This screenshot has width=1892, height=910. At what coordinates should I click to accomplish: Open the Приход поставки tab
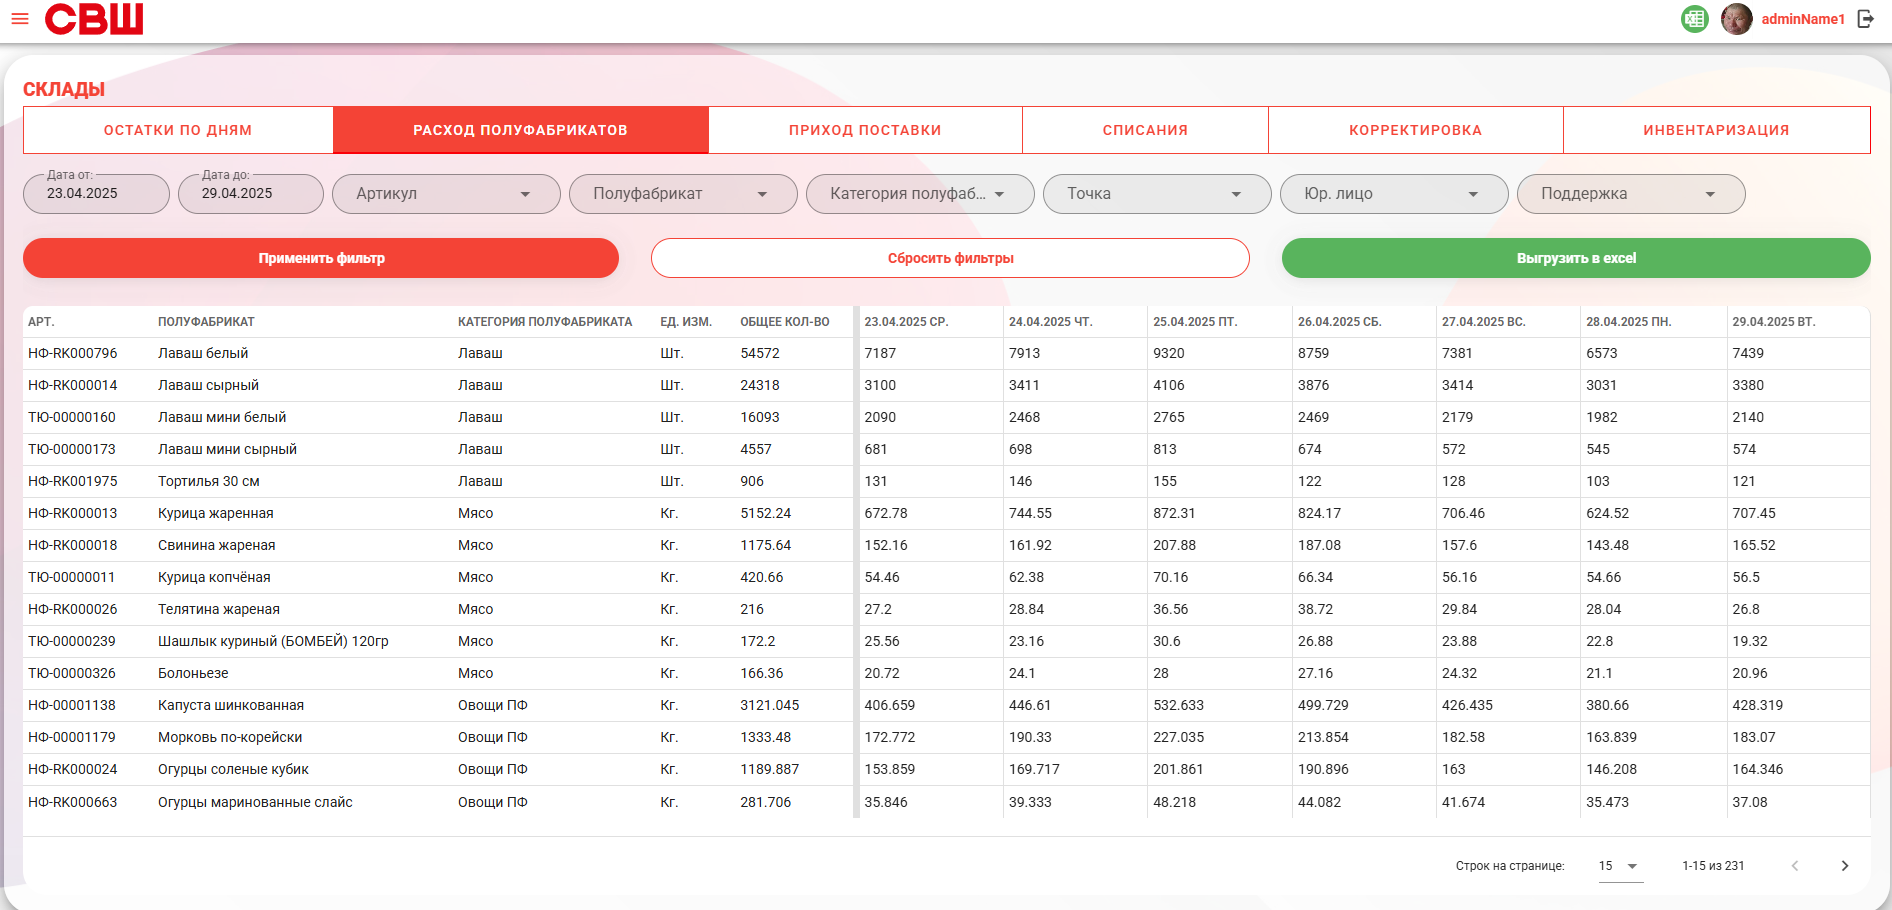(x=865, y=130)
